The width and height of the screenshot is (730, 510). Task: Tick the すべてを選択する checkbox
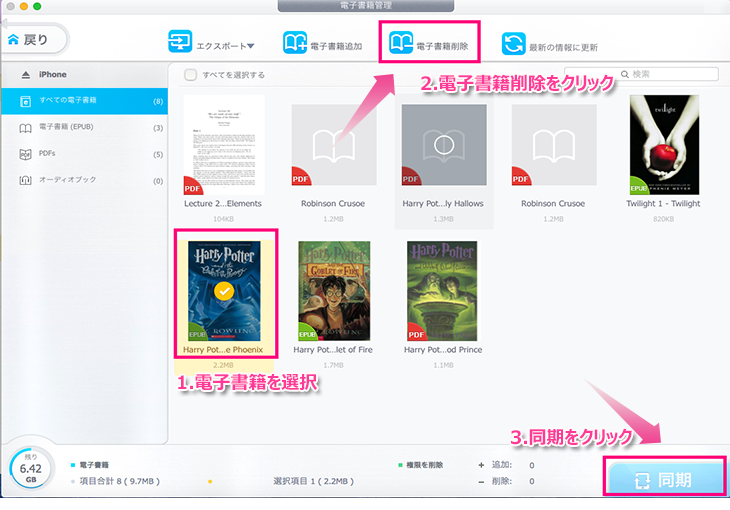tap(190, 75)
